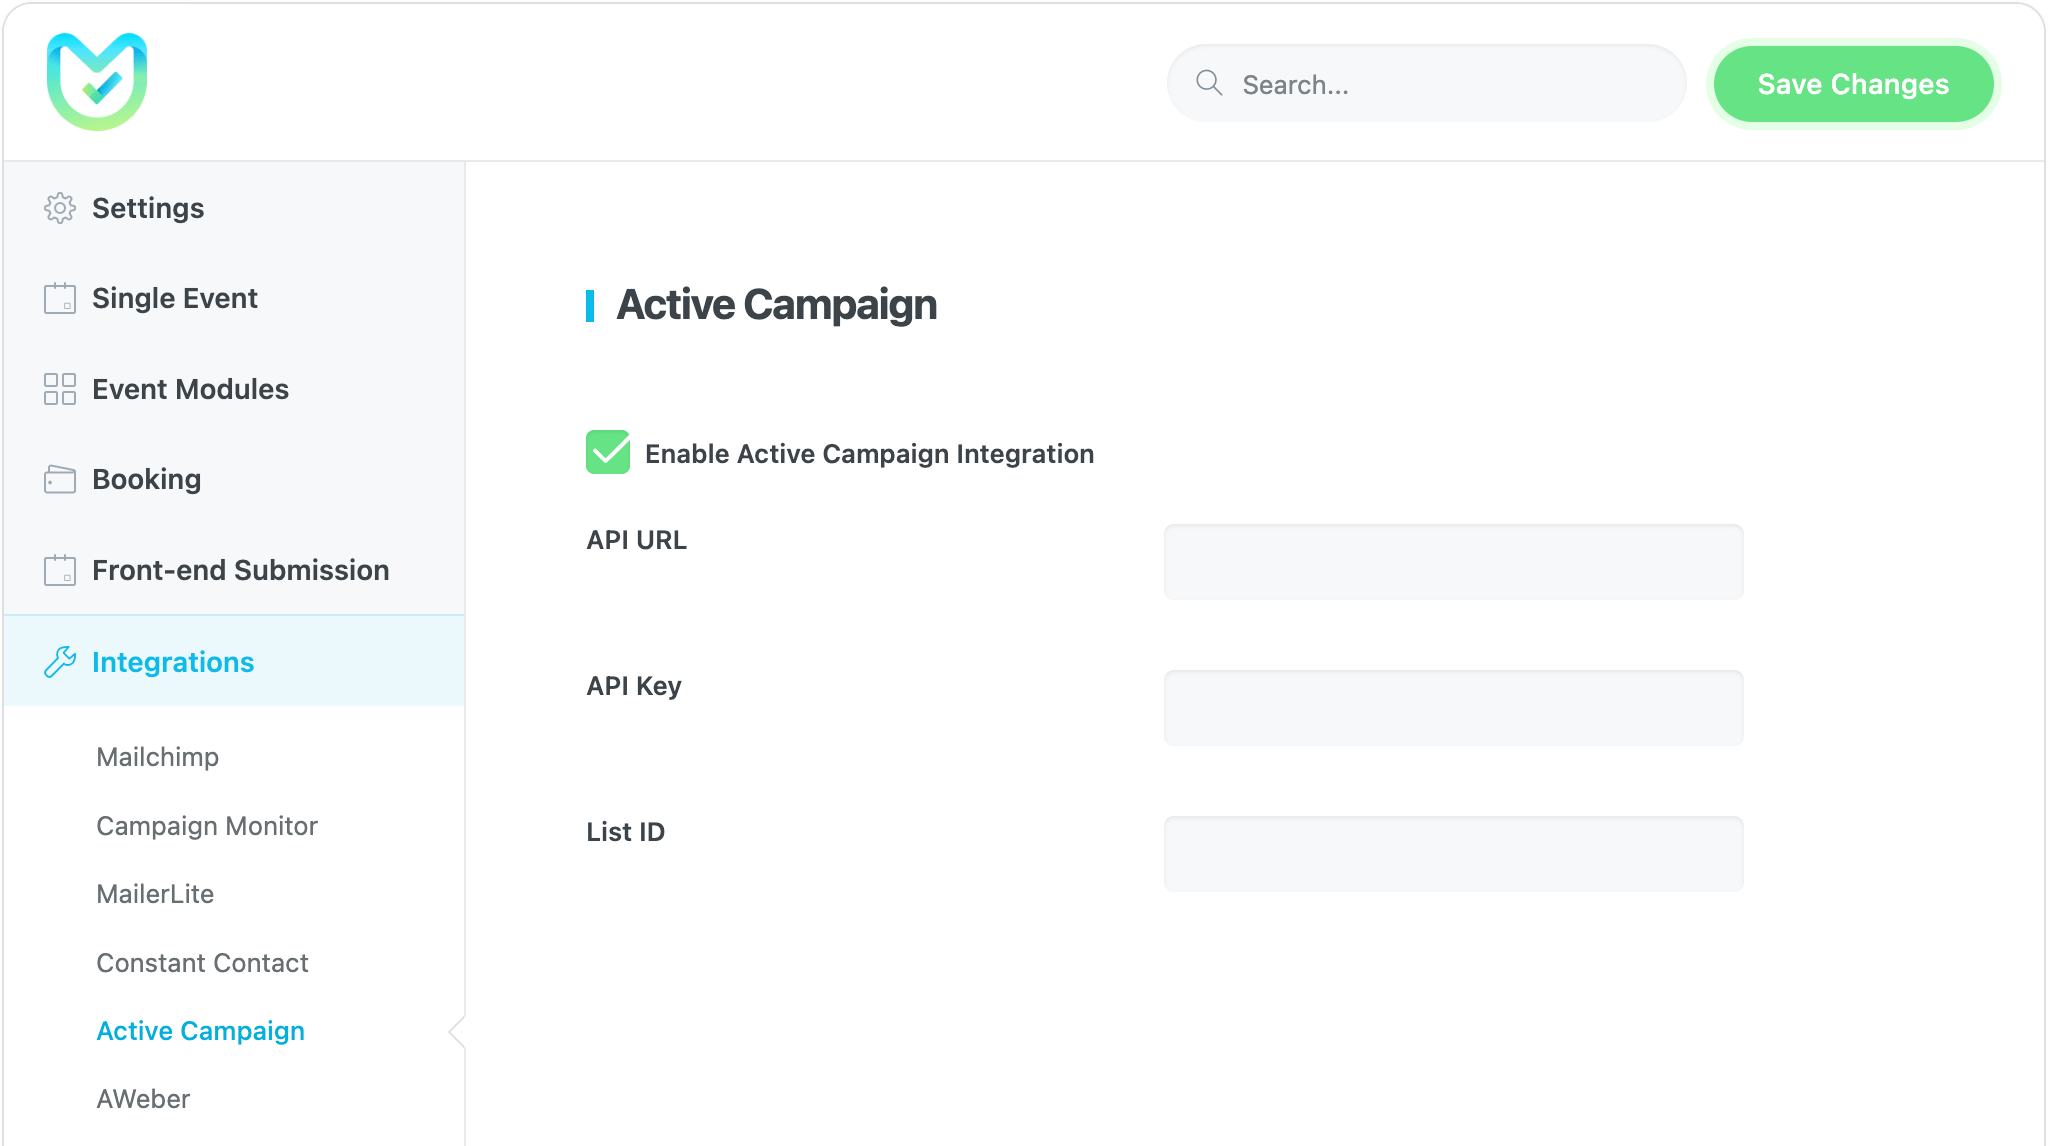Image resolution: width=2054 pixels, height=1146 pixels.
Task: Focus the API URL input box
Action: point(1453,562)
